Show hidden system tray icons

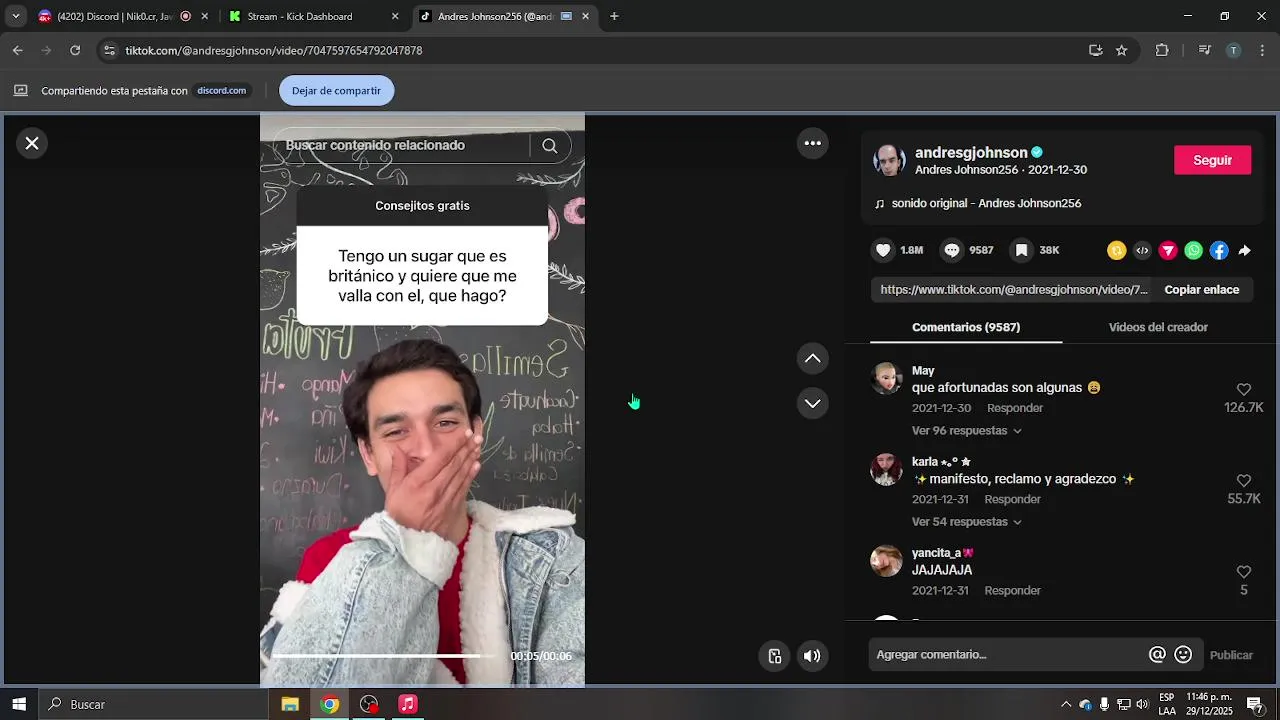pos(1066,704)
